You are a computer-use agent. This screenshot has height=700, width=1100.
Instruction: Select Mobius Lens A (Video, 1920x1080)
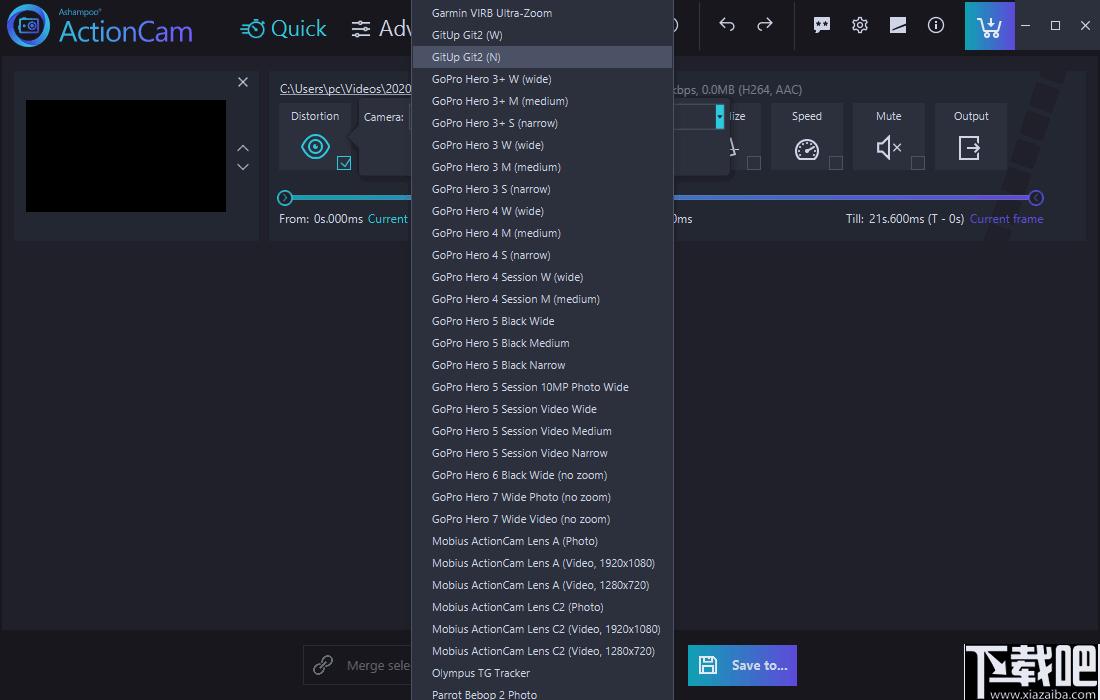(542, 563)
